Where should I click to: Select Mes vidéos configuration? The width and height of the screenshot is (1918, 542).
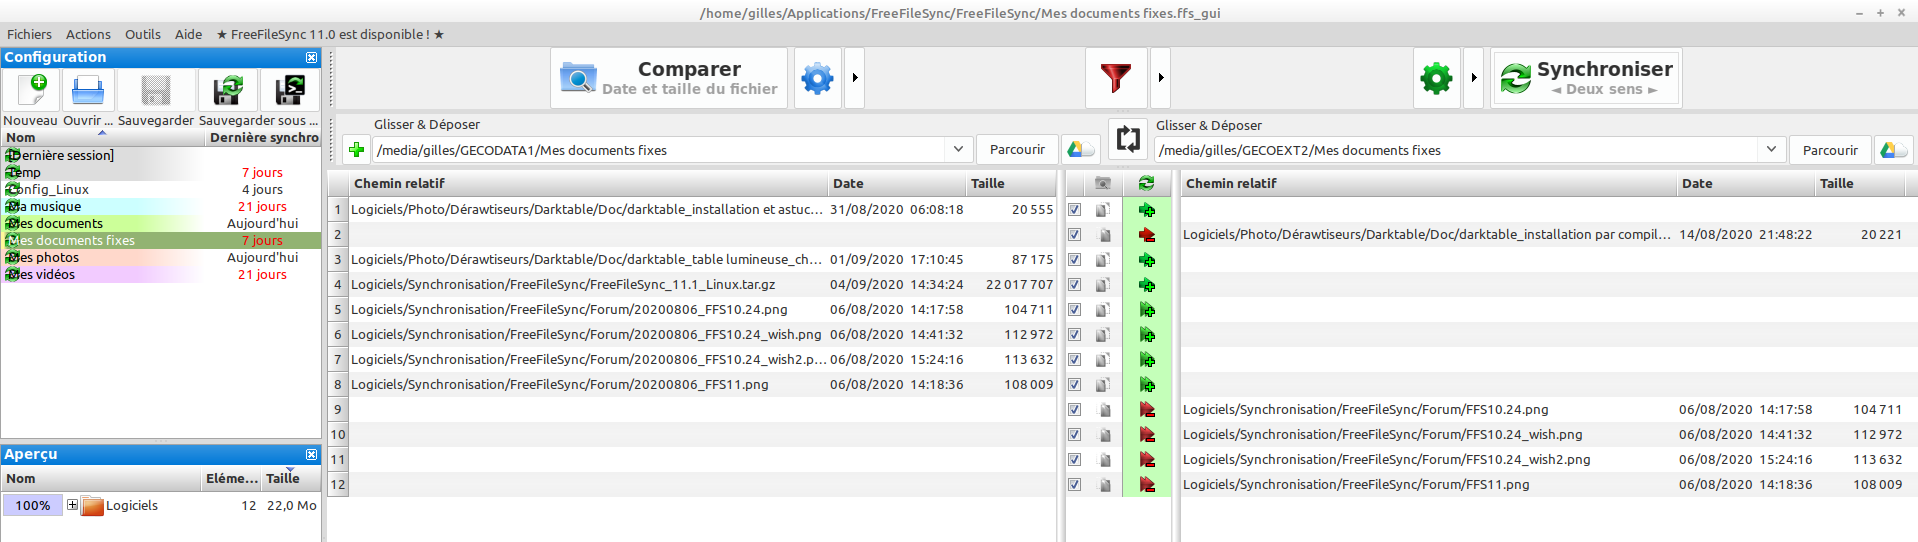coord(161,275)
